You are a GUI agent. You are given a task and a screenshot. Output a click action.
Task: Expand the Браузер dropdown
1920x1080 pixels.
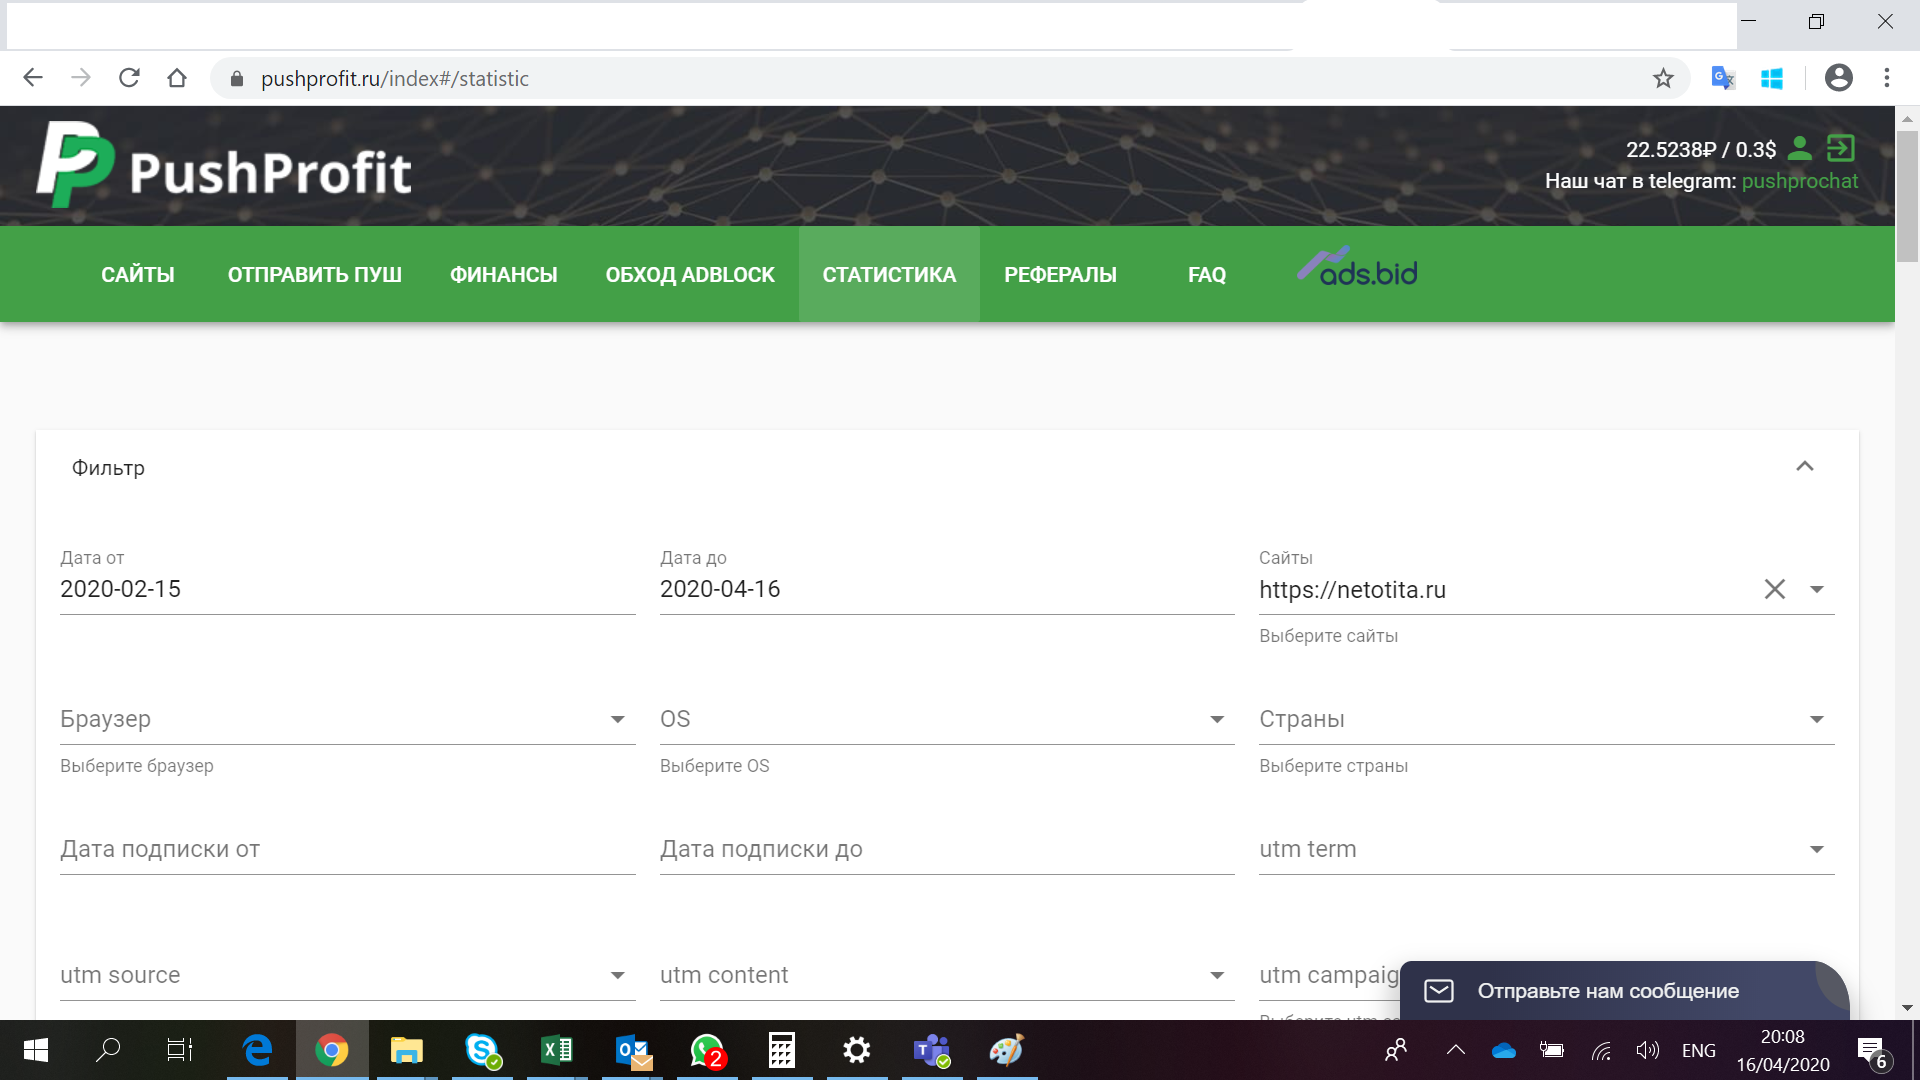[617, 720]
